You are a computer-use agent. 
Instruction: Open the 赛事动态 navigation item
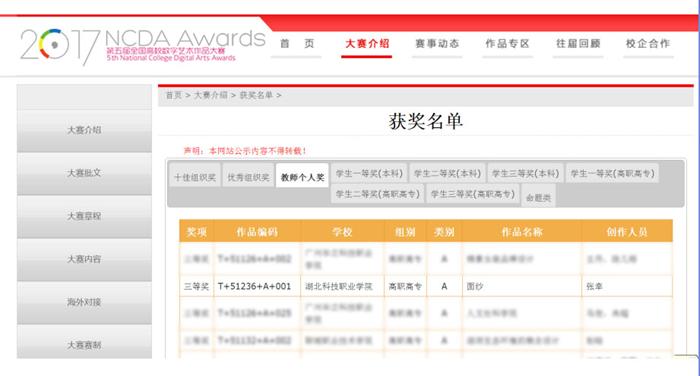(x=437, y=44)
